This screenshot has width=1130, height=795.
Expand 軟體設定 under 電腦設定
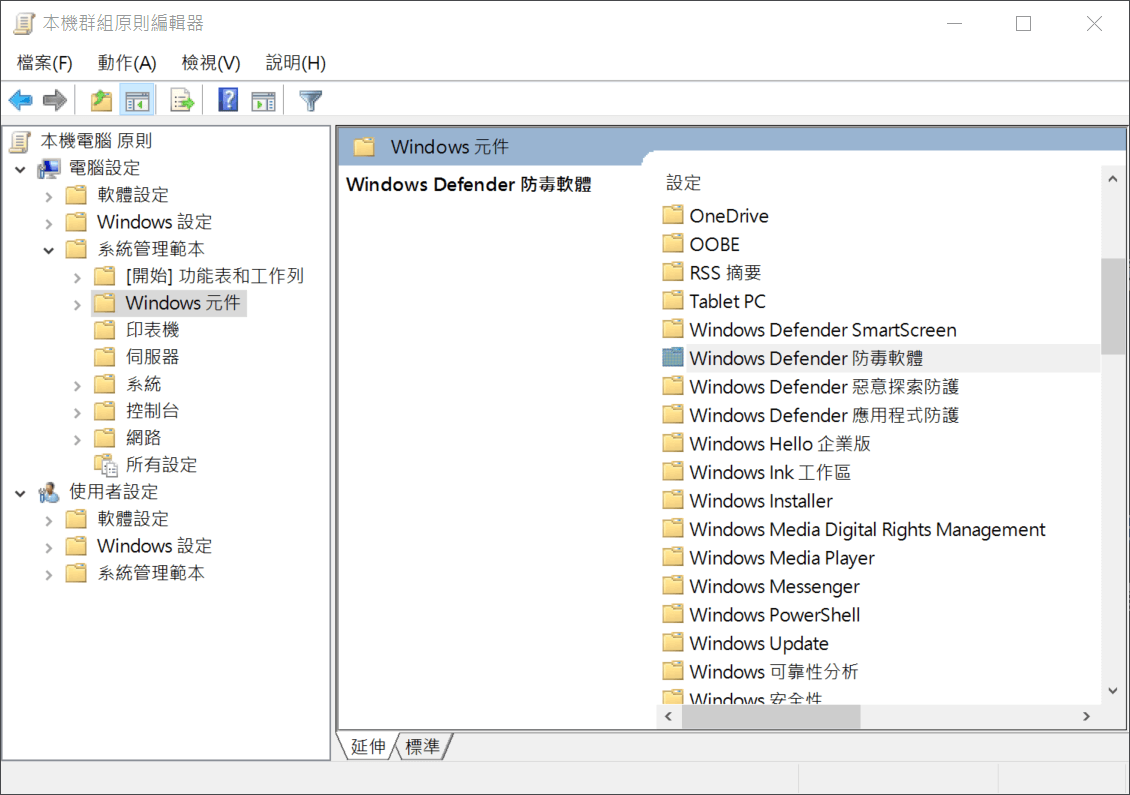point(48,196)
